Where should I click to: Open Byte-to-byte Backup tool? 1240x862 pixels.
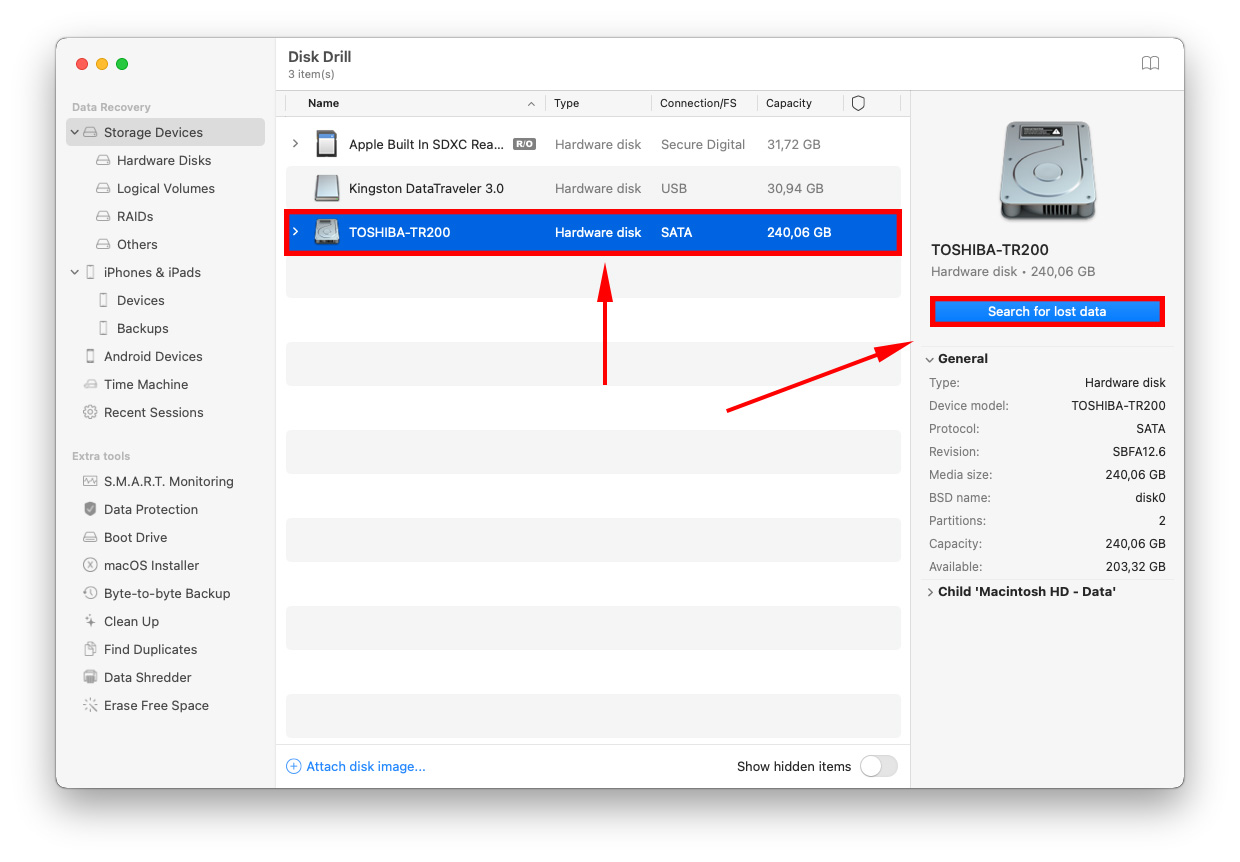tap(167, 593)
